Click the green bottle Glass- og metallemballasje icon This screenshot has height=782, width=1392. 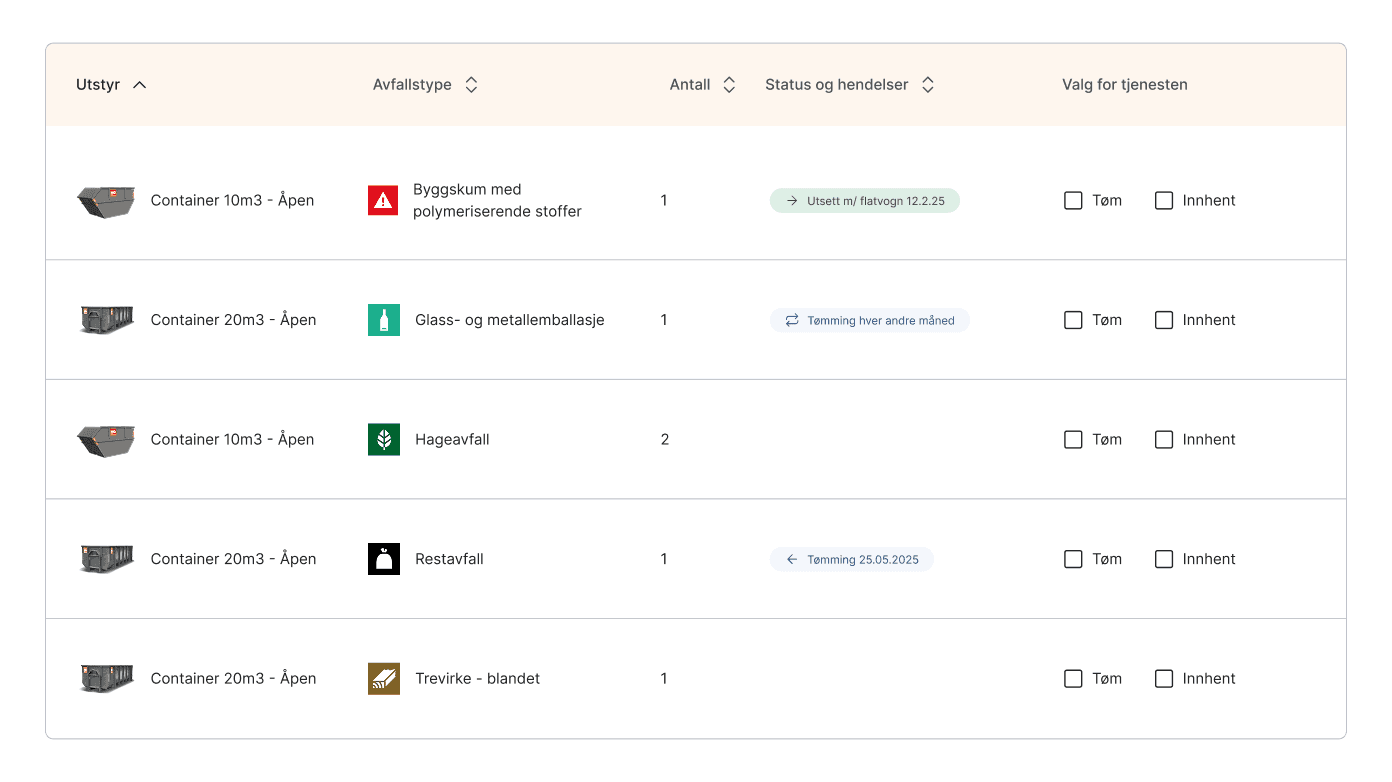(x=383, y=320)
